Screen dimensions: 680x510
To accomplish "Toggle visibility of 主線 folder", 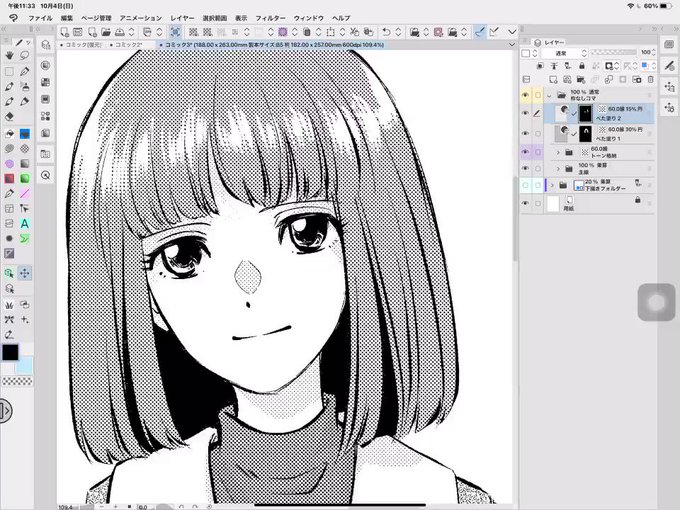I will pos(526,168).
